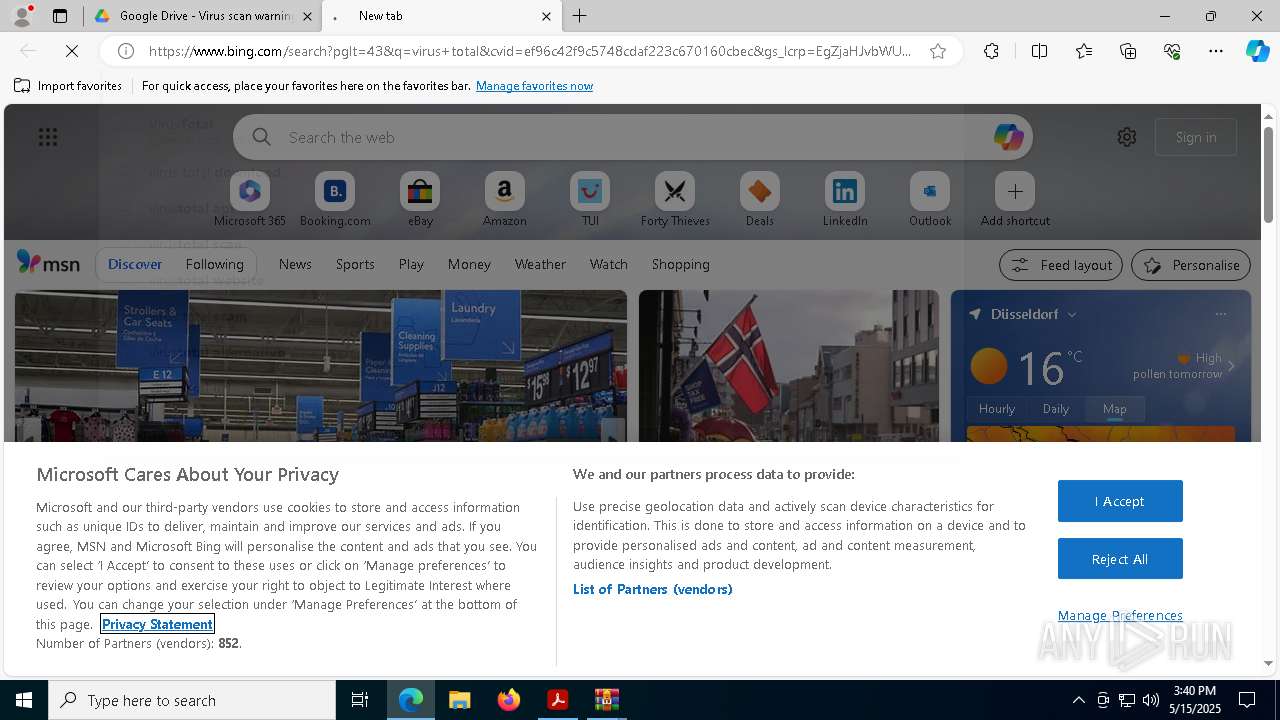Open the Collections icon
Image resolution: width=1280 pixels, height=720 pixels.
[x=1128, y=51]
